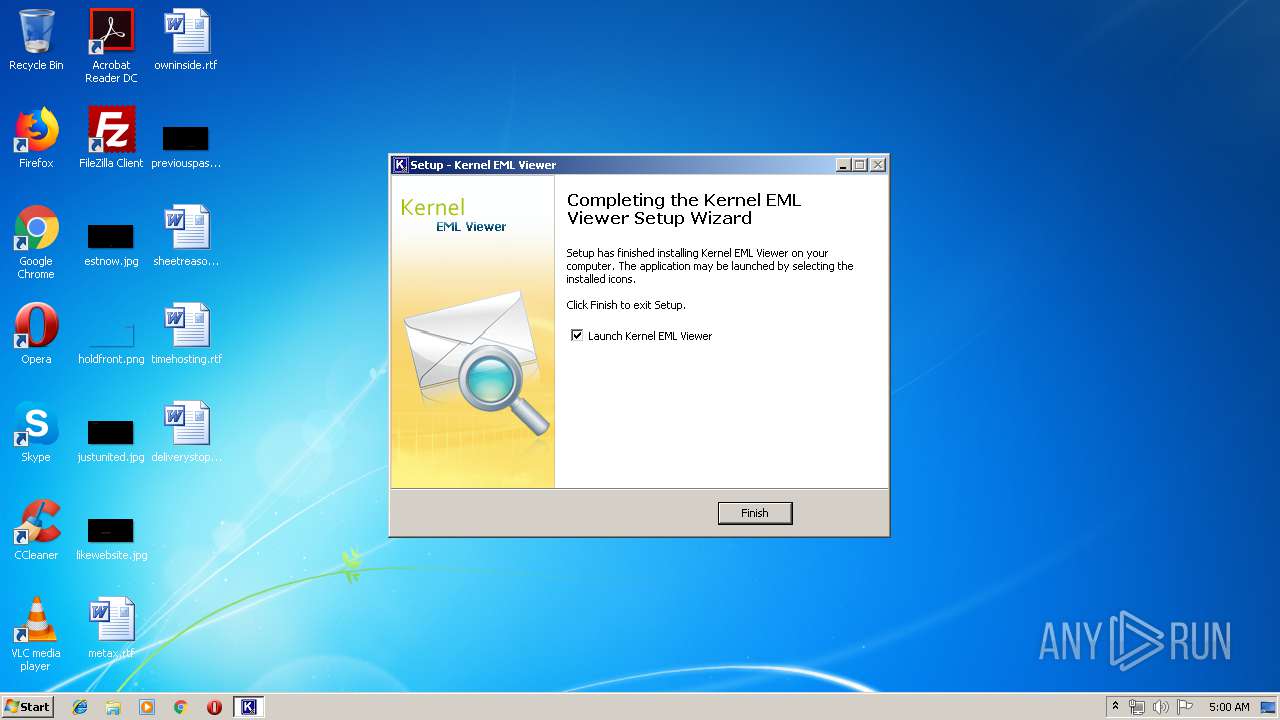Image resolution: width=1280 pixels, height=720 pixels.
Task: Switch to Kernel Setup taskbar button
Action: click(x=248, y=706)
